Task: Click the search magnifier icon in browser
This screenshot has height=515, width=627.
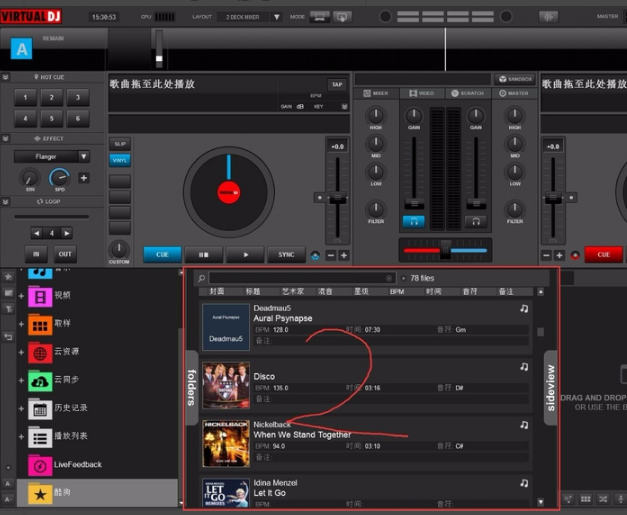Action: tap(202, 278)
